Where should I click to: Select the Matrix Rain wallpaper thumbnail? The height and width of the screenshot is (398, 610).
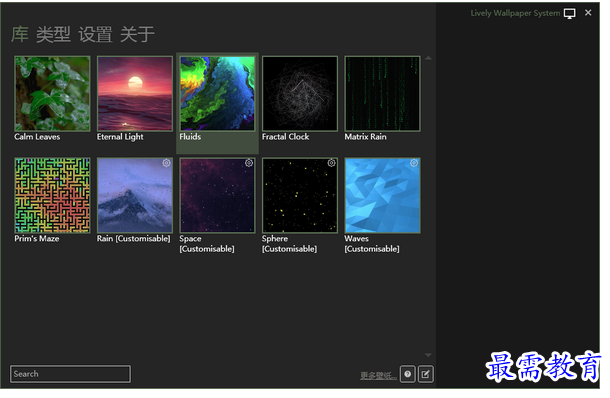click(x=382, y=93)
